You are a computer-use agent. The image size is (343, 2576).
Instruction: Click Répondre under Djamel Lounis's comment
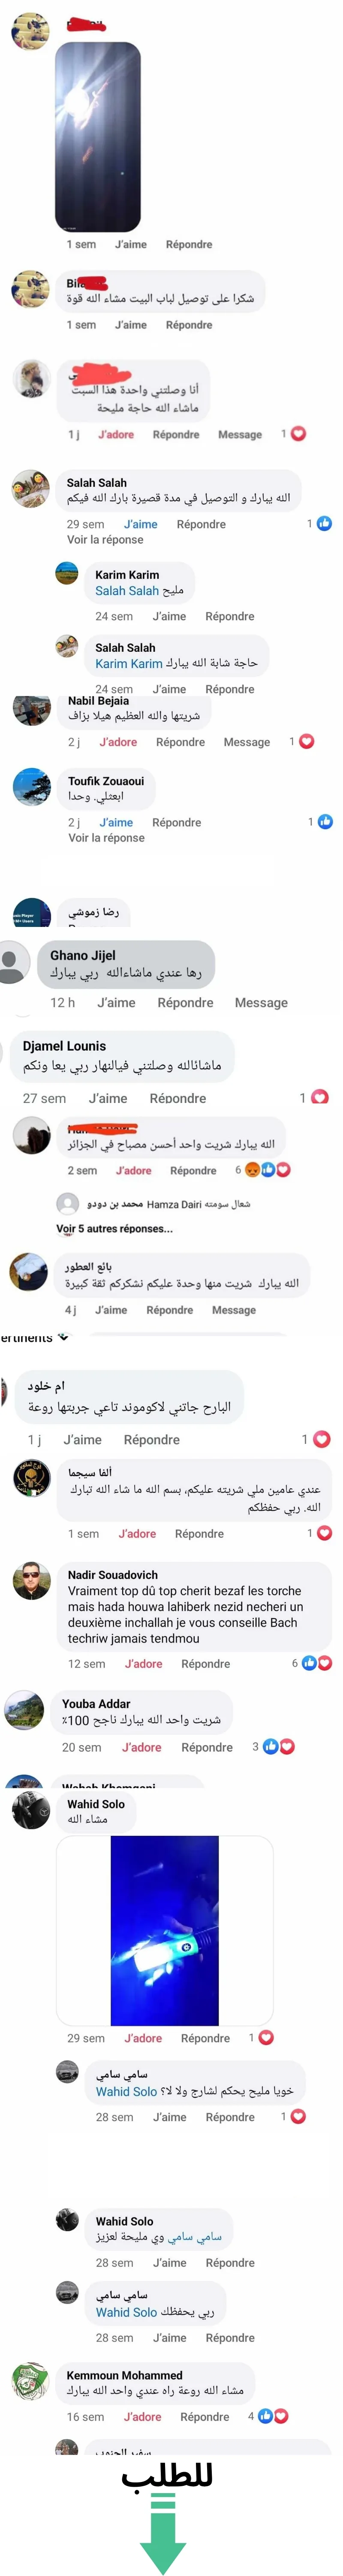point(178,1097)
